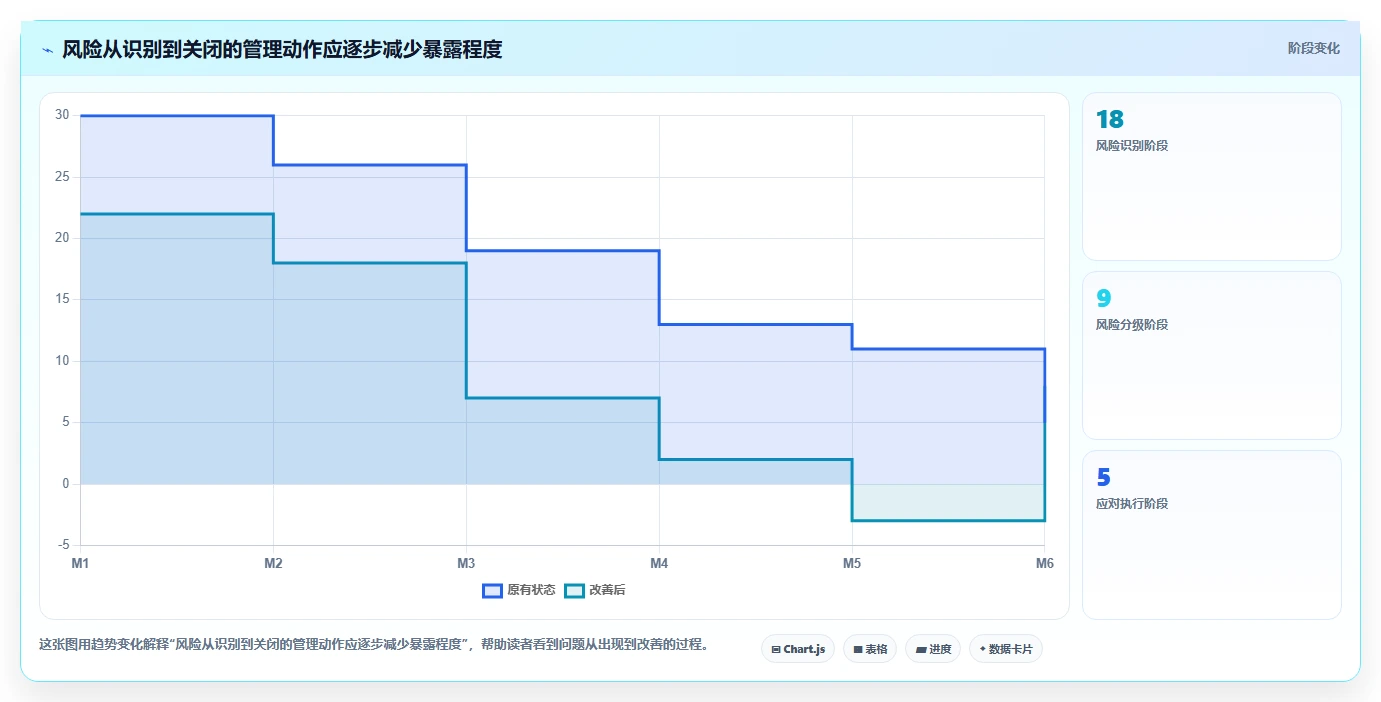This screenshot has height=702, width=1381.
Task: Click the M6 x-axis label
Action: [1045, 563]
